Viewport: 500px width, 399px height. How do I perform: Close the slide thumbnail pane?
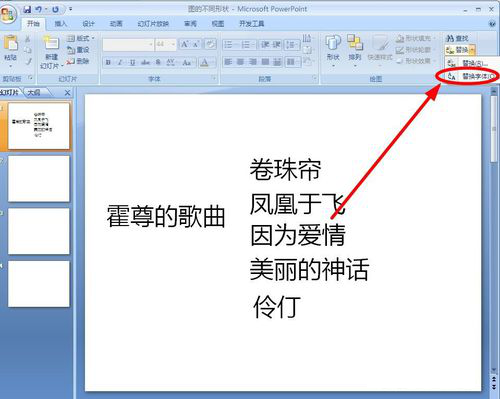click(67, 93)
